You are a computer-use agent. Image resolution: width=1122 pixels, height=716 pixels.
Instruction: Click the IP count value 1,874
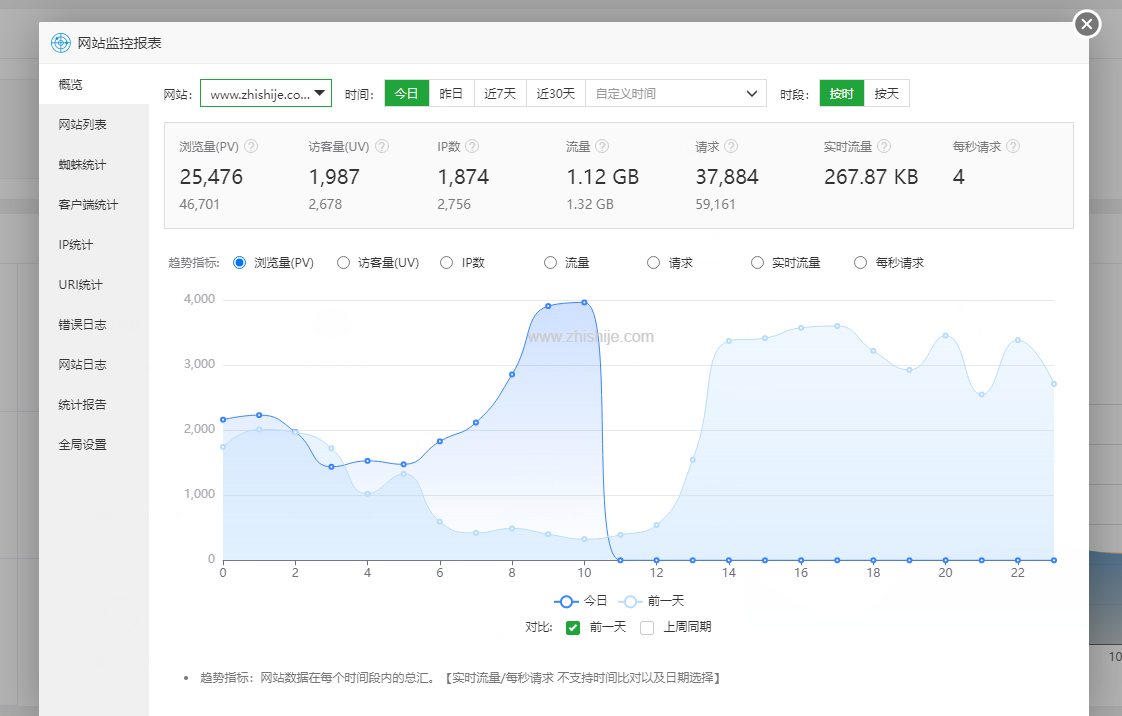(x=463, y=177)
